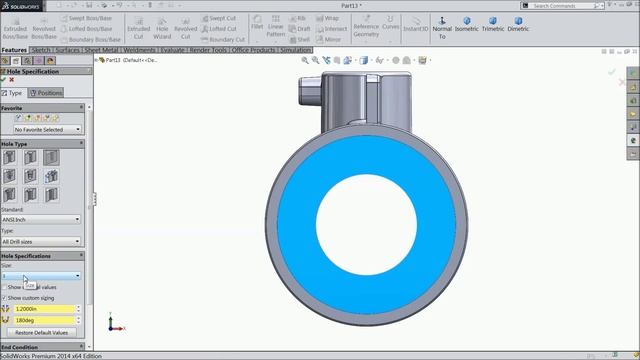Image resolution: width=640 pixels, height=360 pixels.
Task: Click the Zoom to Fit view icon
Action: [x=305, y=60]
